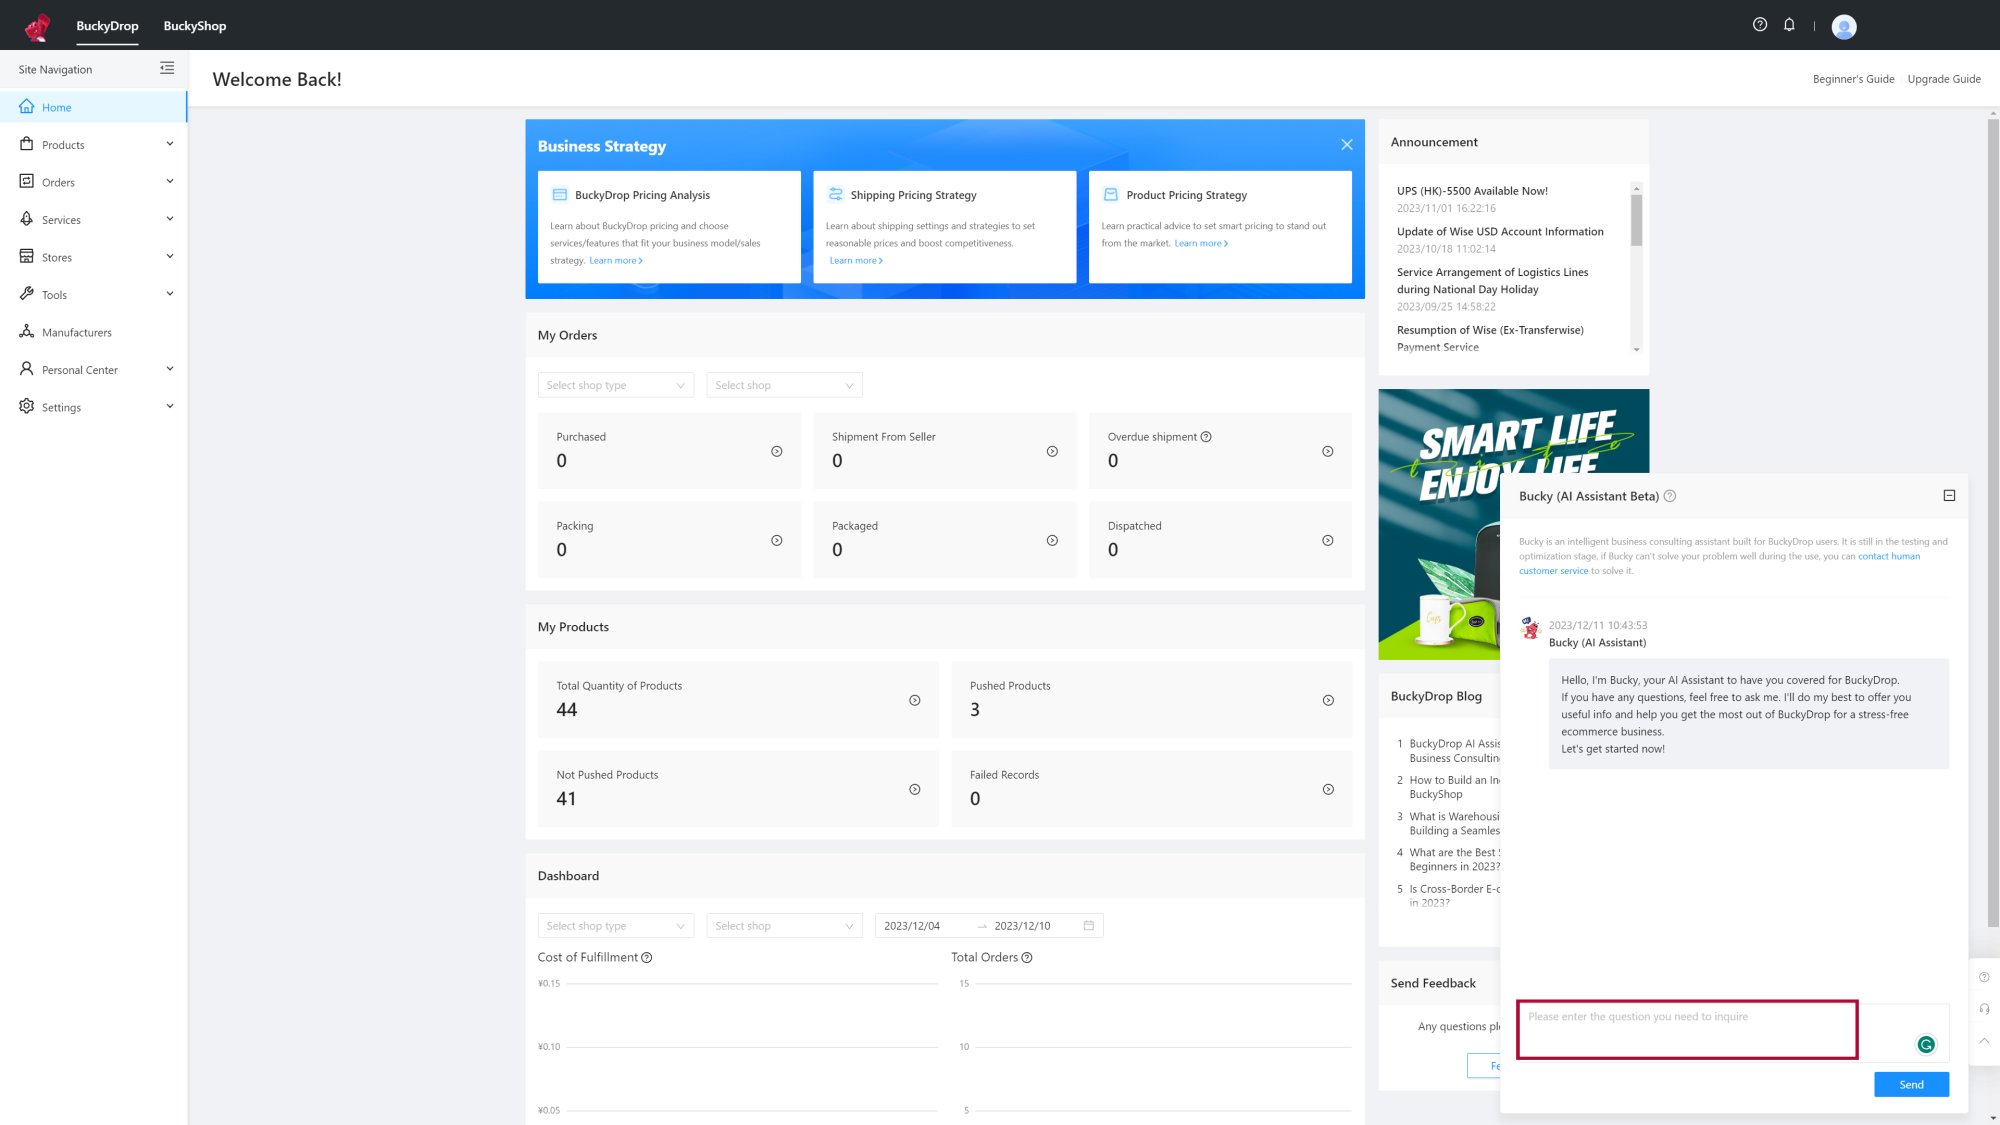Open Overdue shipment arrow icon
Image resolution: width=2000 pixels, height=1125 pixels.
pyautogui.click(x=1328, y=452)
